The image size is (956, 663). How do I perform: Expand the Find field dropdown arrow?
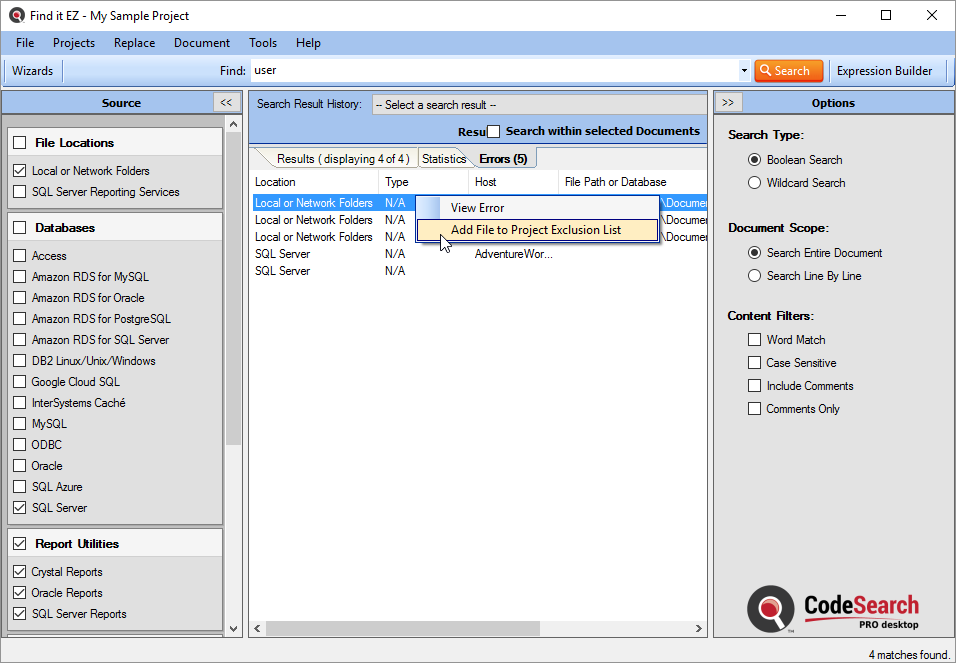[744, 71]
